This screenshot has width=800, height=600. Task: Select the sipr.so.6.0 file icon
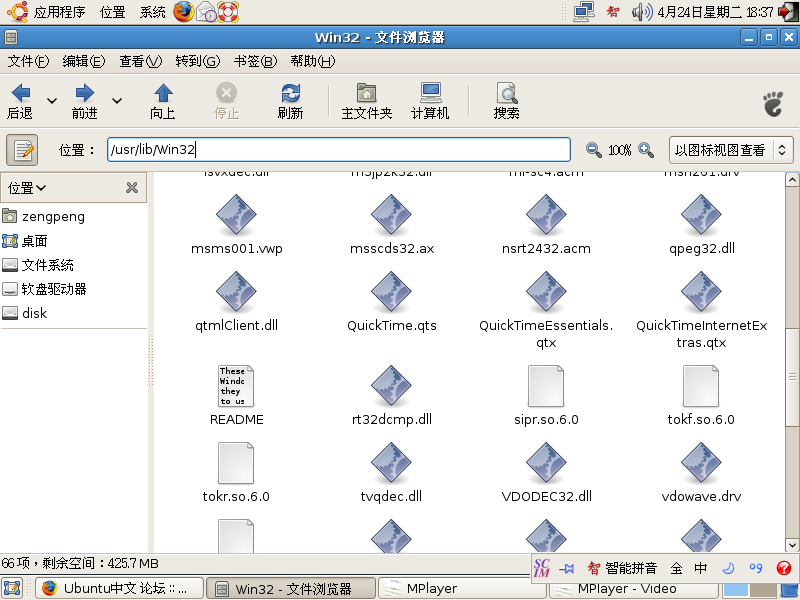pyautogui.click(x=546, y=386)
